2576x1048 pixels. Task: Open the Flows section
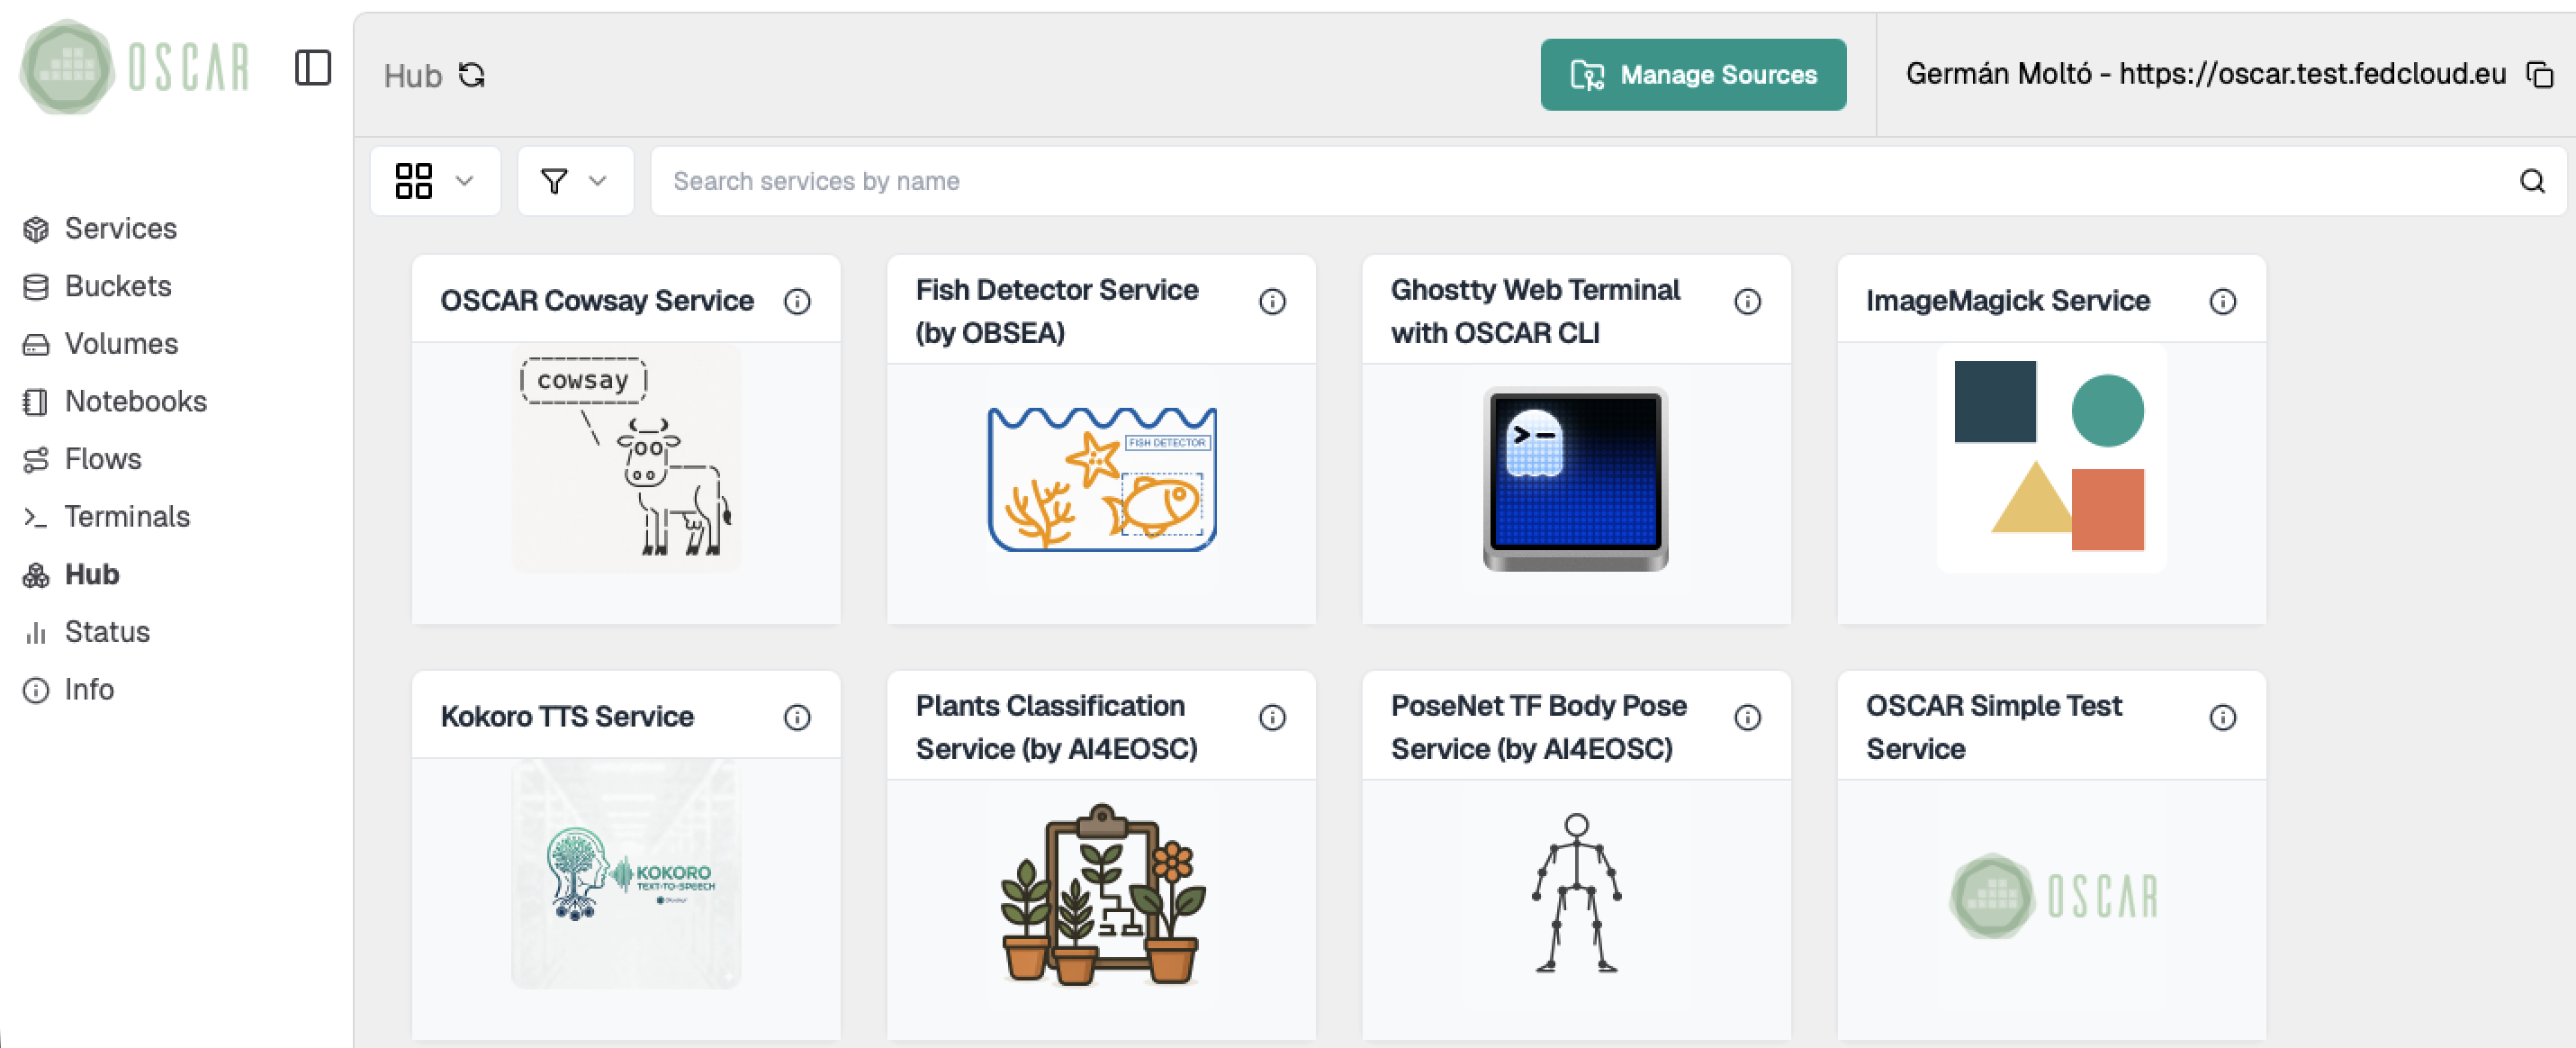[102, 459]
